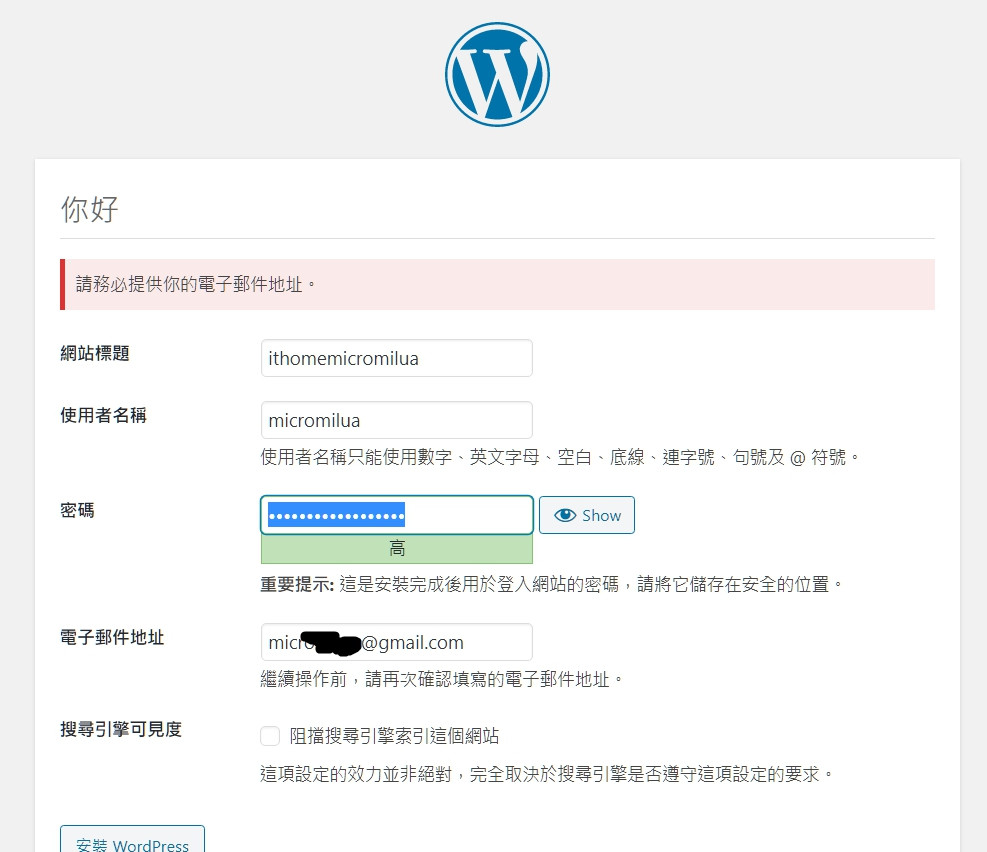Click the 阻擋搜尋引擎索引這個網站 checkbox label
The image size is (987, 852).
point(394,736)
